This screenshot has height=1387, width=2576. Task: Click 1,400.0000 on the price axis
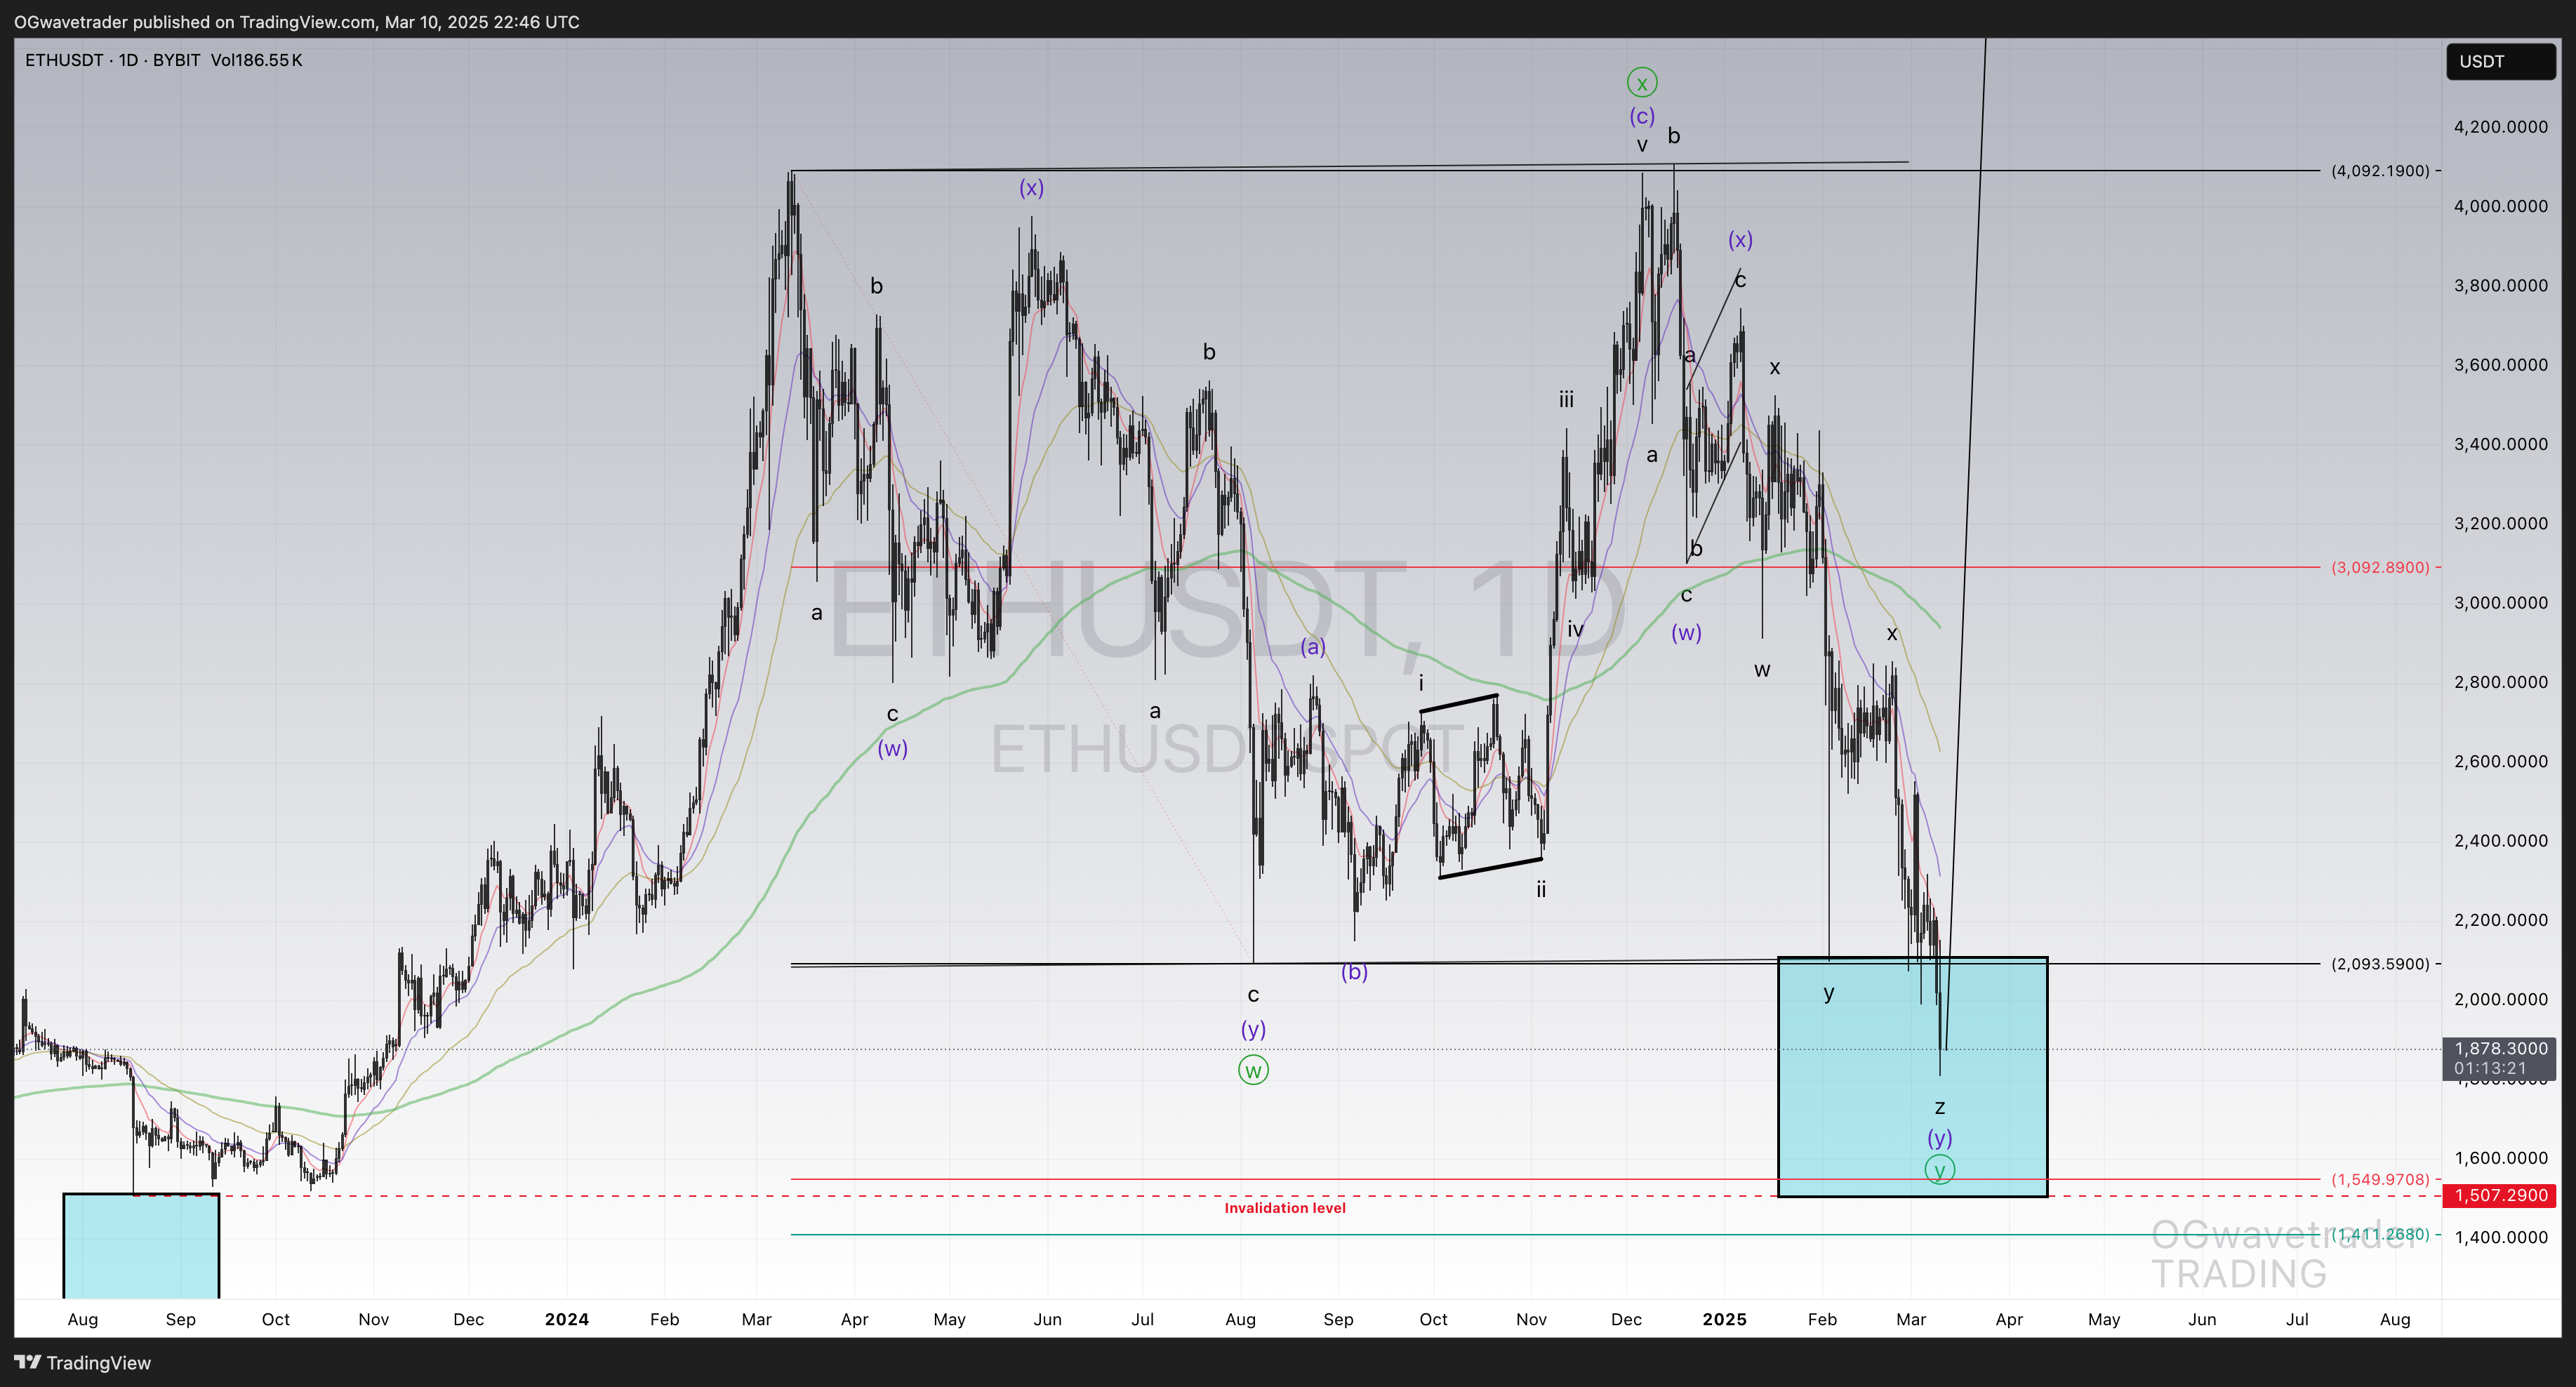click(2500, 1237)
